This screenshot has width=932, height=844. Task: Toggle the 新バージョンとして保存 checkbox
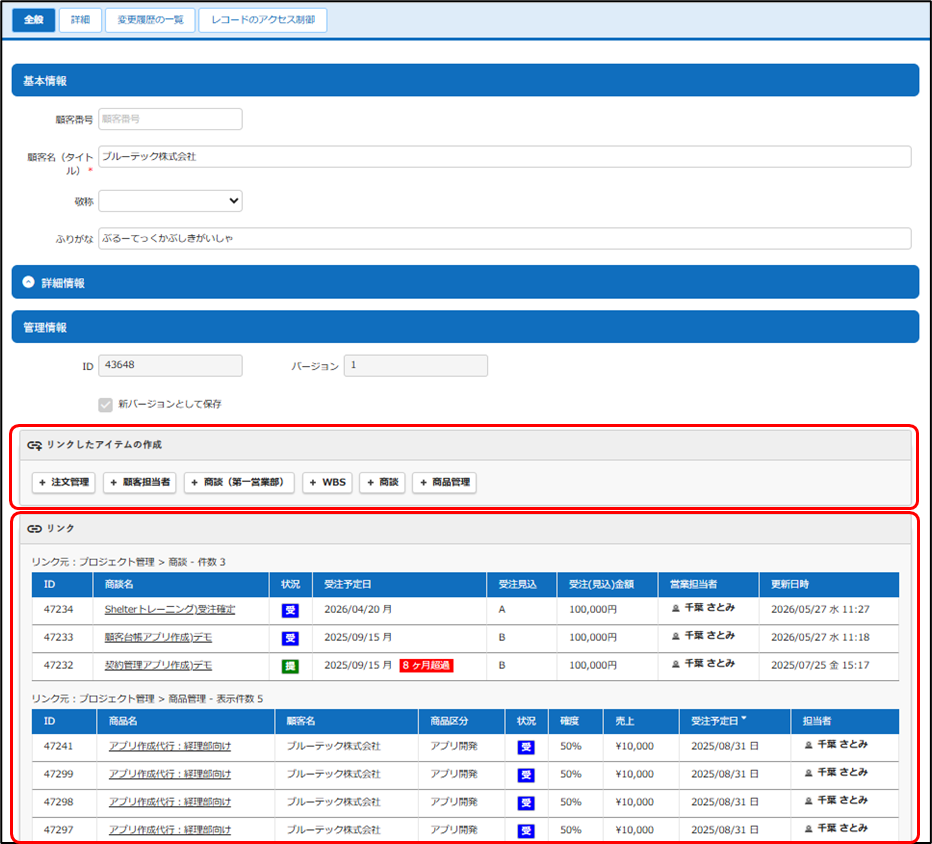point(105,405)
